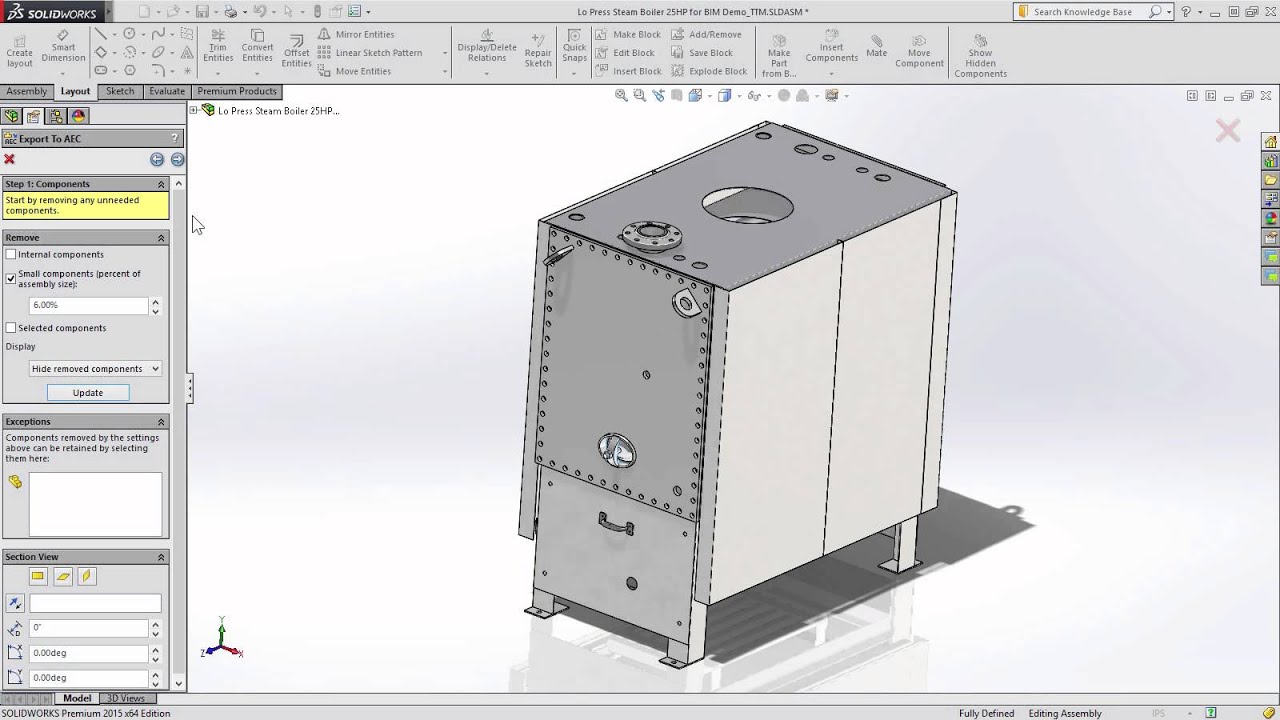Select Linear Sketch Pattern tool
The height and width of the screenshot is (720, 1280).
[x=370, y=53]
